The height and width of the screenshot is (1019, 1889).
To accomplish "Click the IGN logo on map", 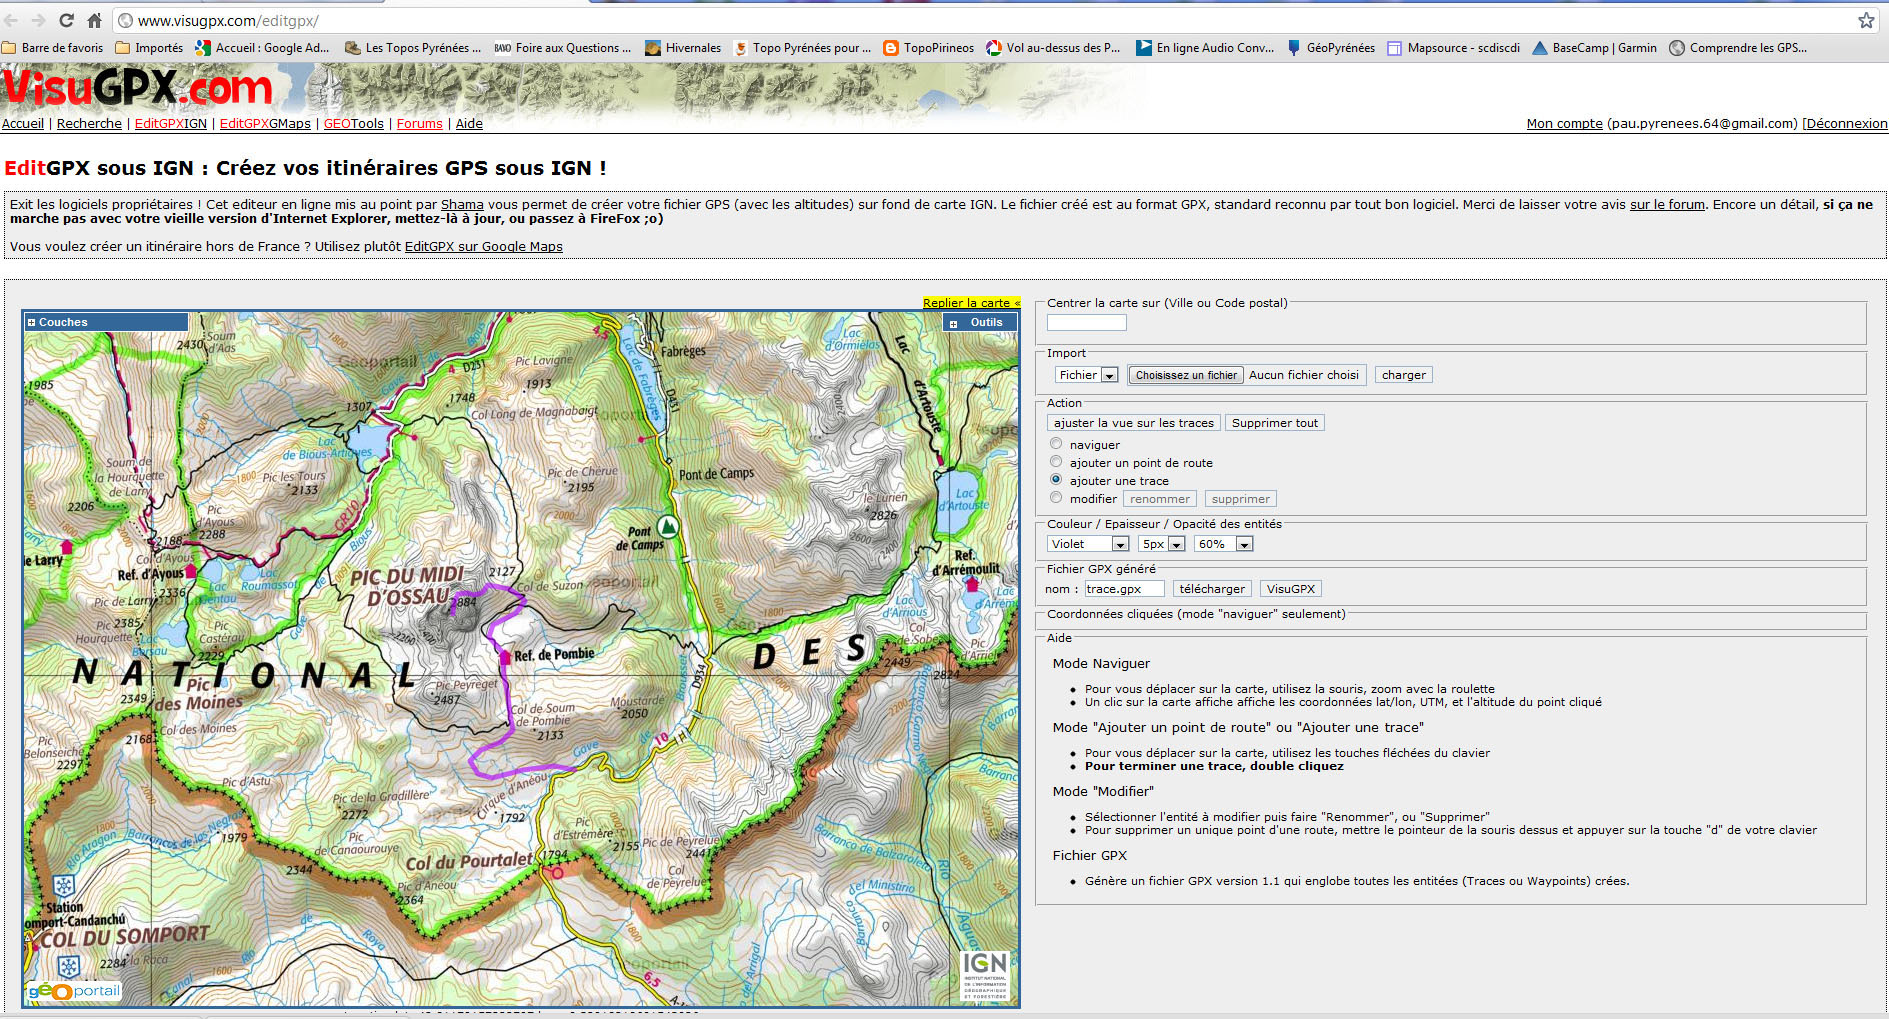I will pyautogui.click(x=985, y=975).
